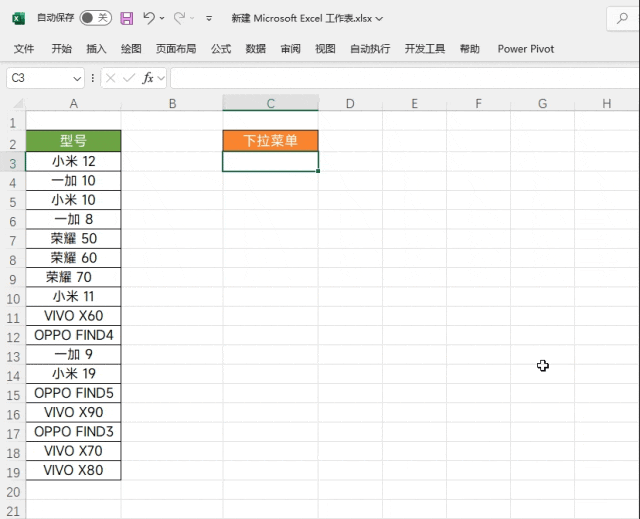Select row 1 header
The width and height of the screenshot is (640, 519).
pyautogui.click(x=13, y=122)
